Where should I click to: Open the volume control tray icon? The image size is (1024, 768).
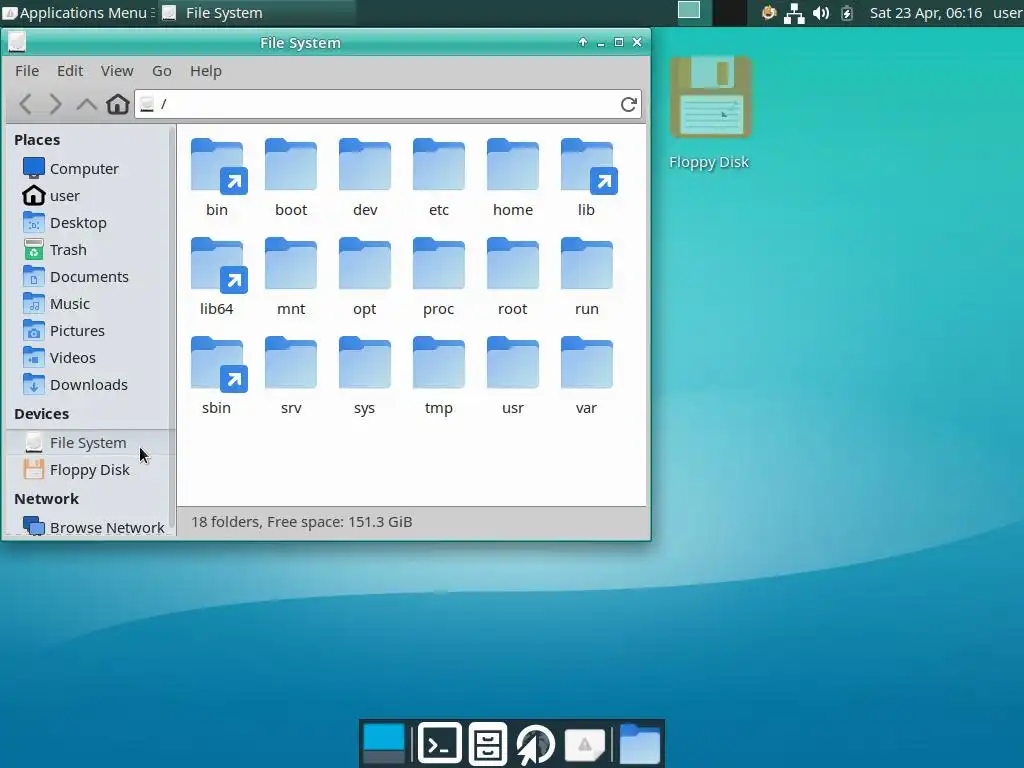click(x=821, y=12)
